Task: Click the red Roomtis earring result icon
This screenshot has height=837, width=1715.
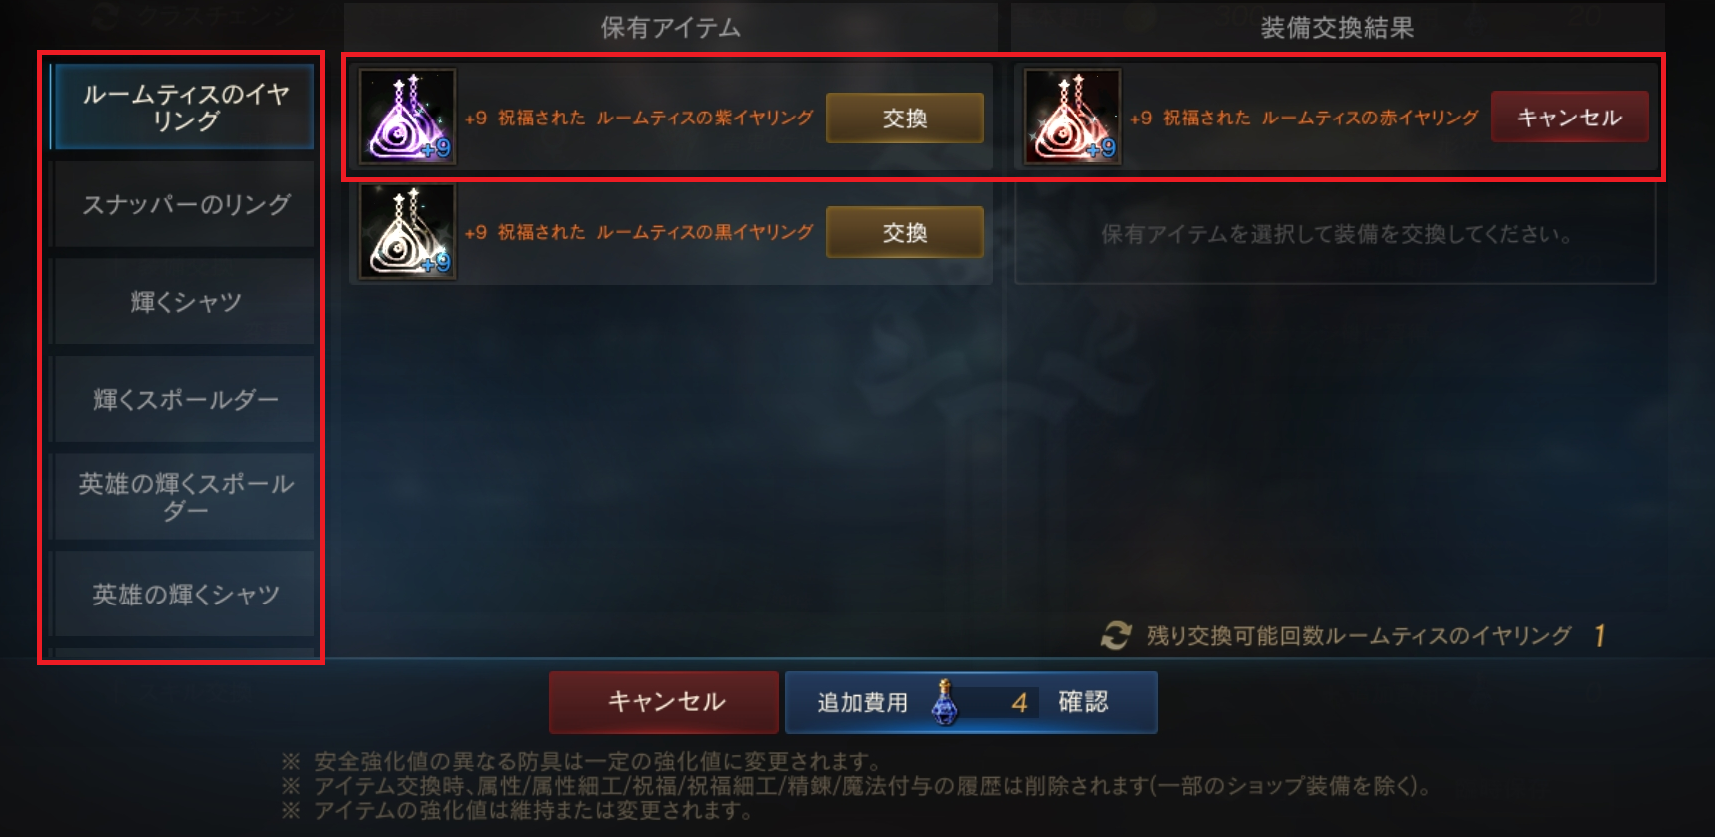Action: tap(1072, 116)
